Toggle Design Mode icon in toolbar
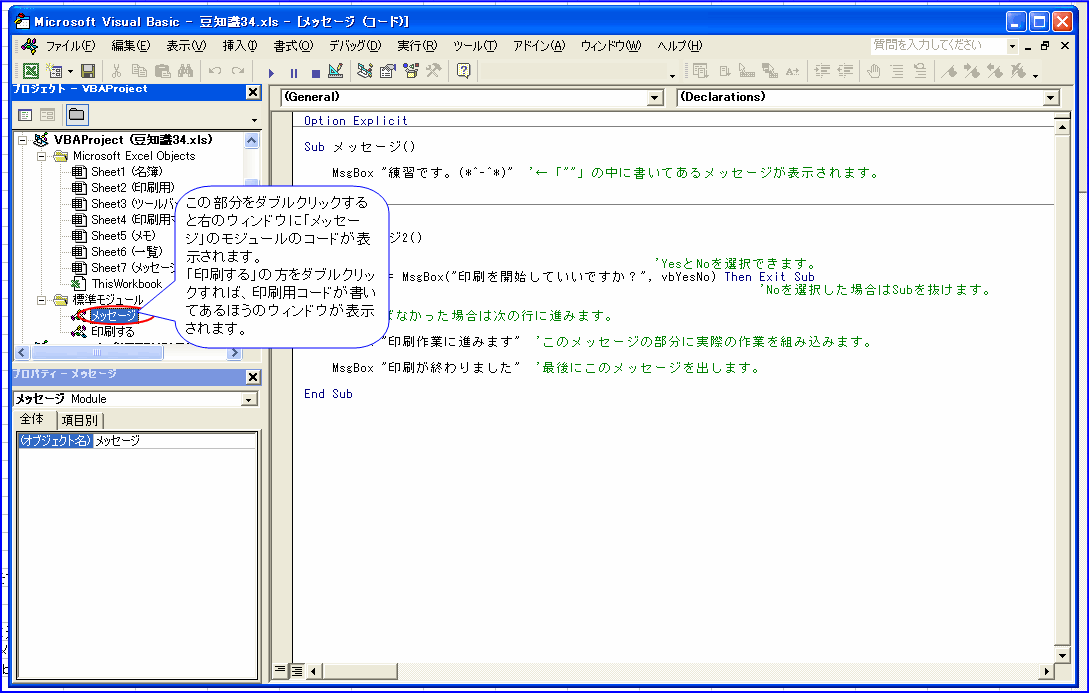 [335, 71]
